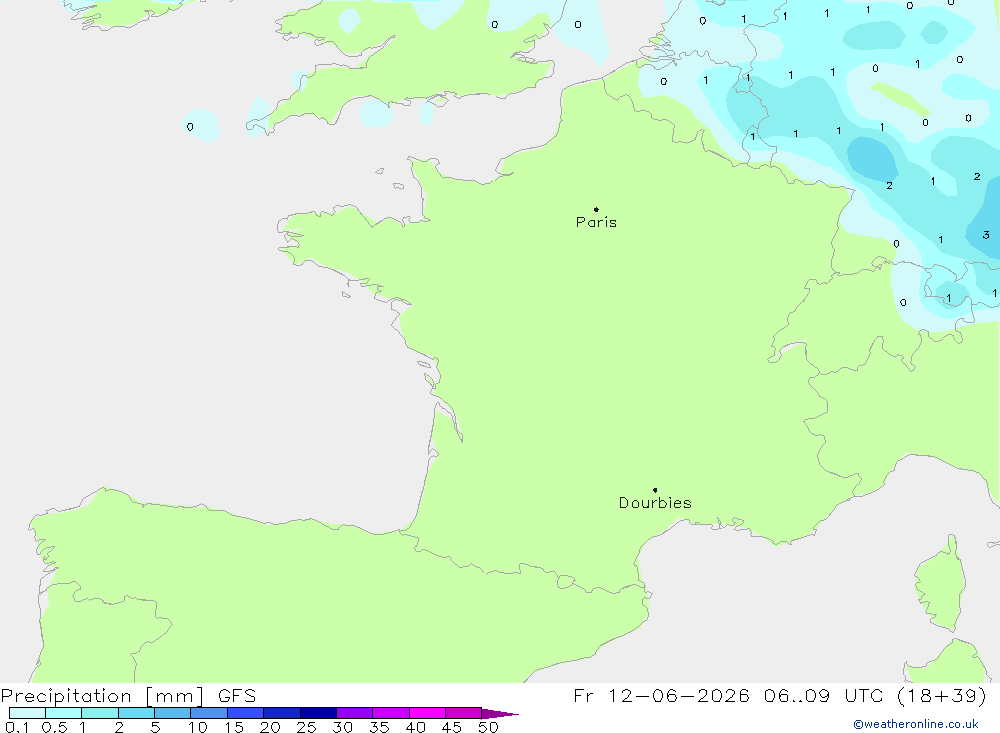The image size is (1000, 733).
Task: Click the 30 to 35 mm purple legend swatch
Action: pos(354,713)
